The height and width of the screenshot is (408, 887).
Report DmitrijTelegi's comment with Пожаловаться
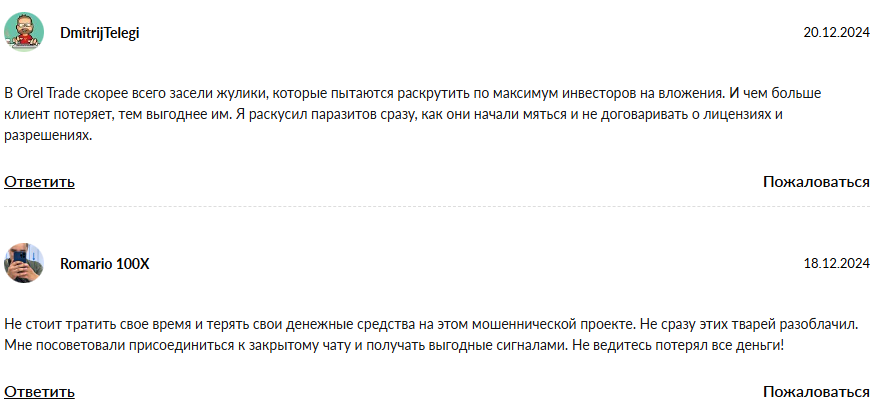pyautogui.click(x=816, y=182)
